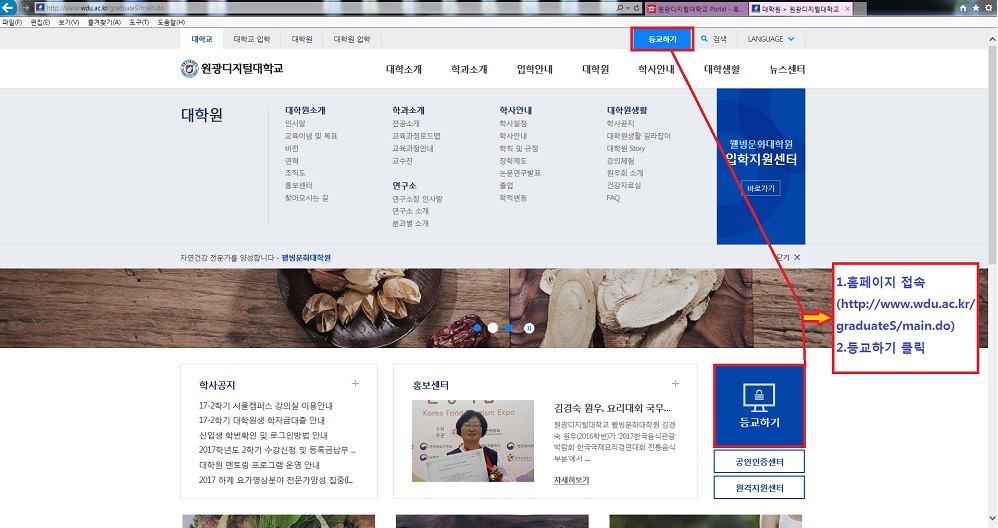Screen dimensions: 998x528
Task: Switch to the 원광디지털대학교 Portal browser tab
Action: [695, 9]
